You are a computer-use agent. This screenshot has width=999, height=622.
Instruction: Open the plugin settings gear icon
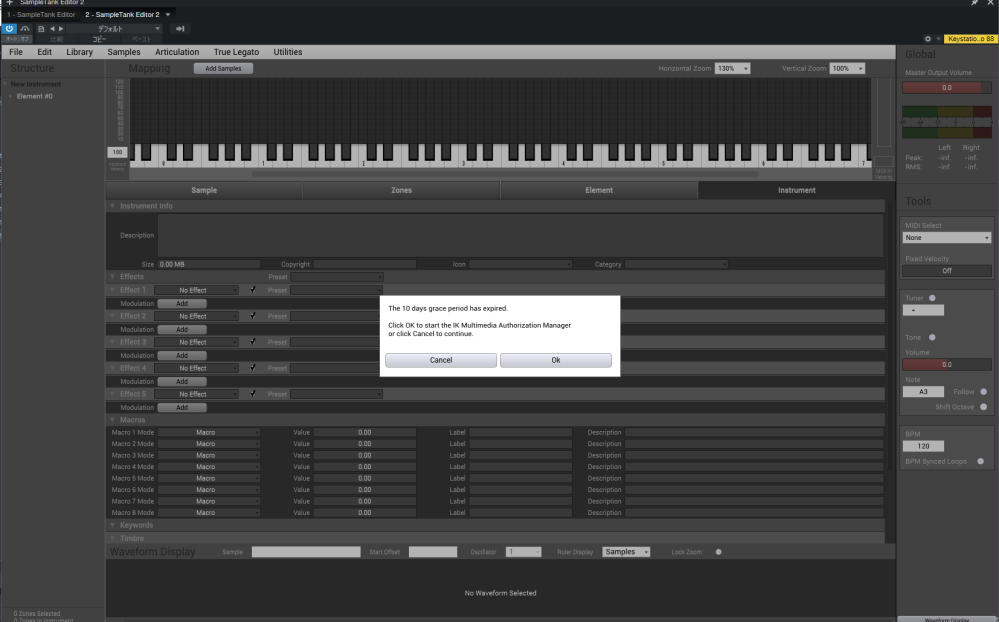[928, 39]
